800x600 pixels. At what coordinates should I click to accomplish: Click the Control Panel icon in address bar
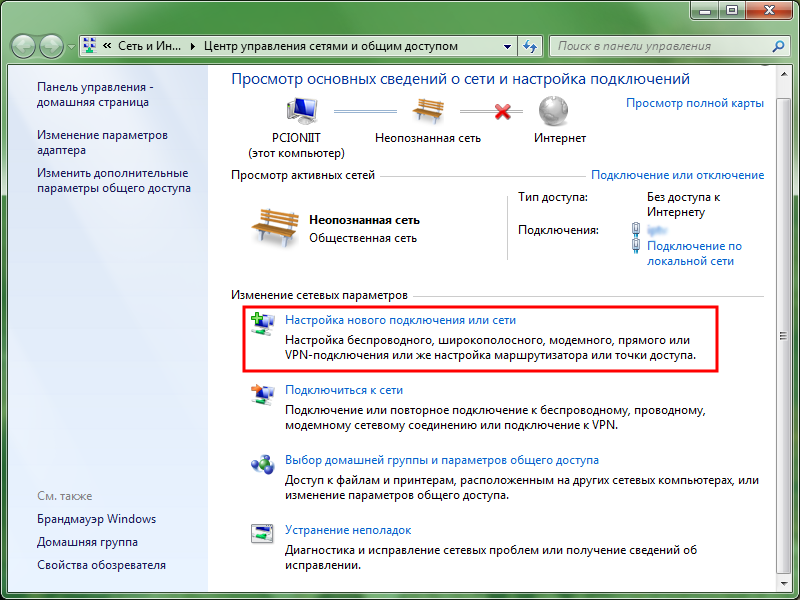tap(89, 45)
